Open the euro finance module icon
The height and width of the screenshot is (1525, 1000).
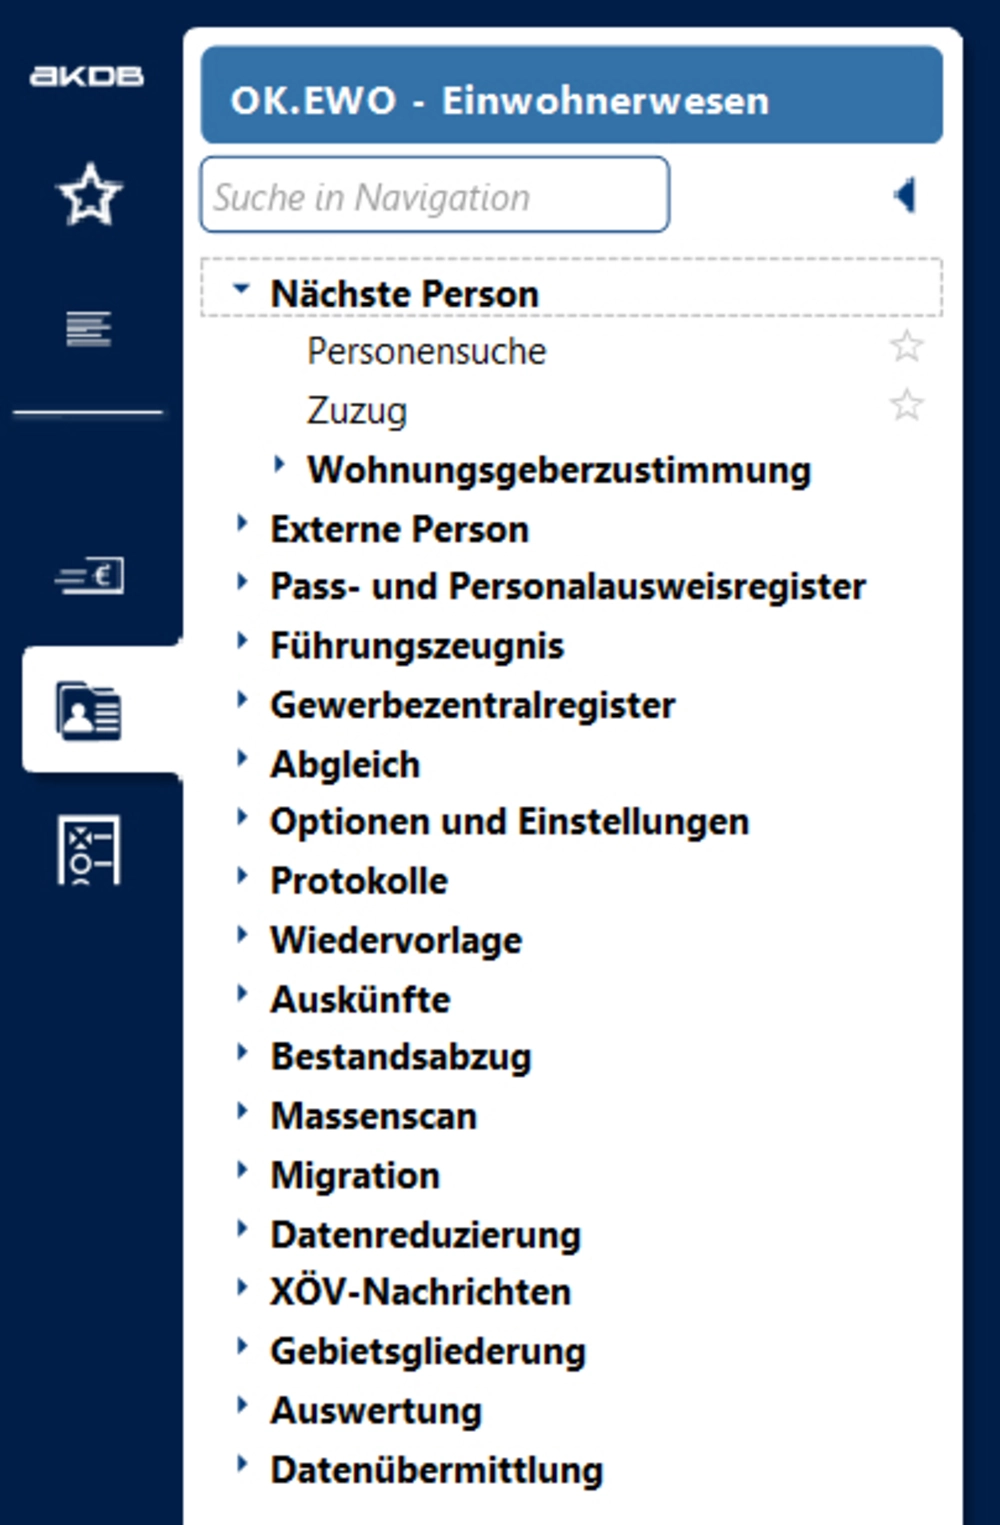click(90, 576)
